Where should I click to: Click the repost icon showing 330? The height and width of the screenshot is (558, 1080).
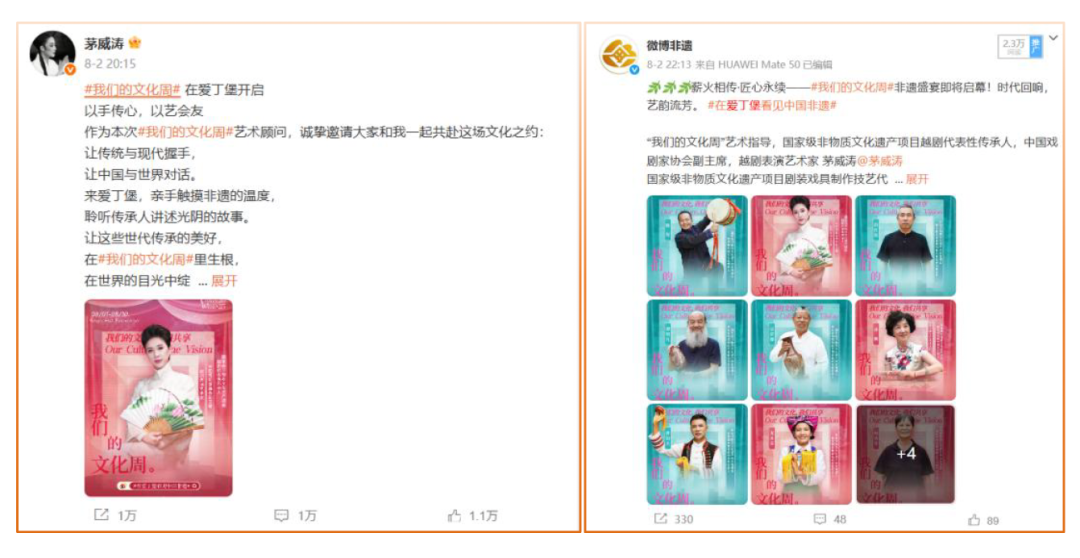coord(661,518)
